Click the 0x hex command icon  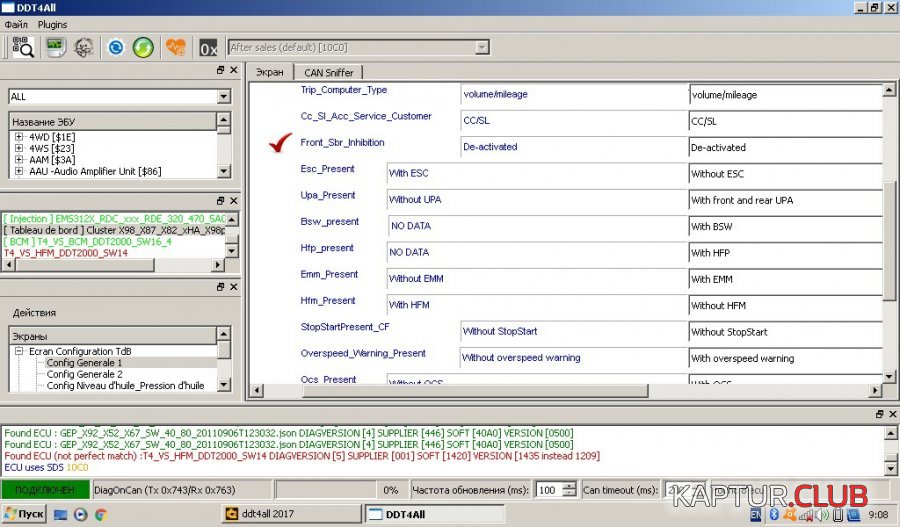[208, 47]
